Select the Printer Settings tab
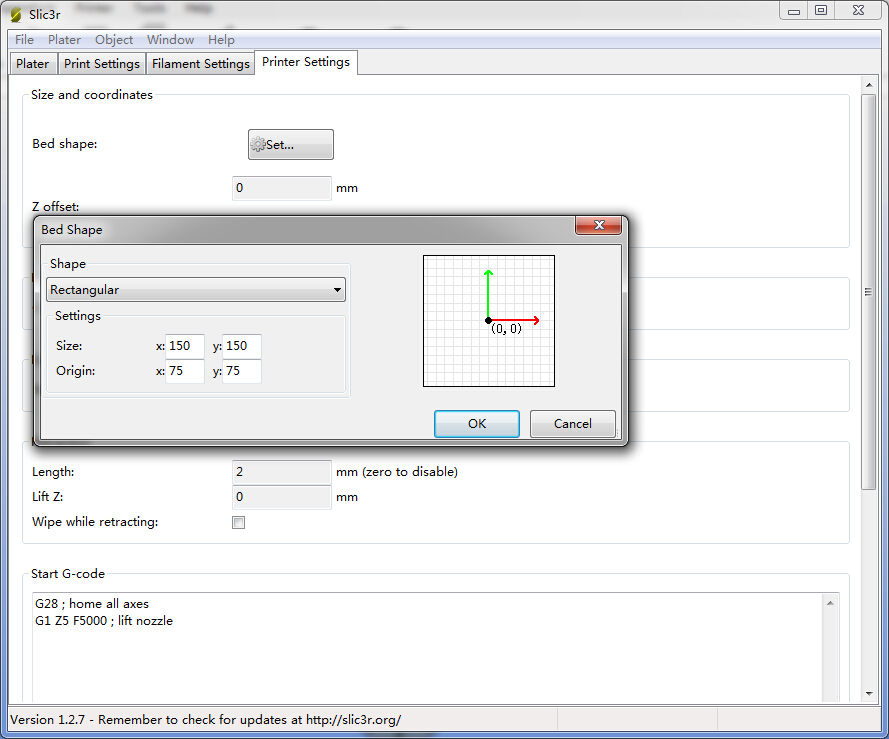The height and width of the screenshot is (739, 889). tap(306, 62)
